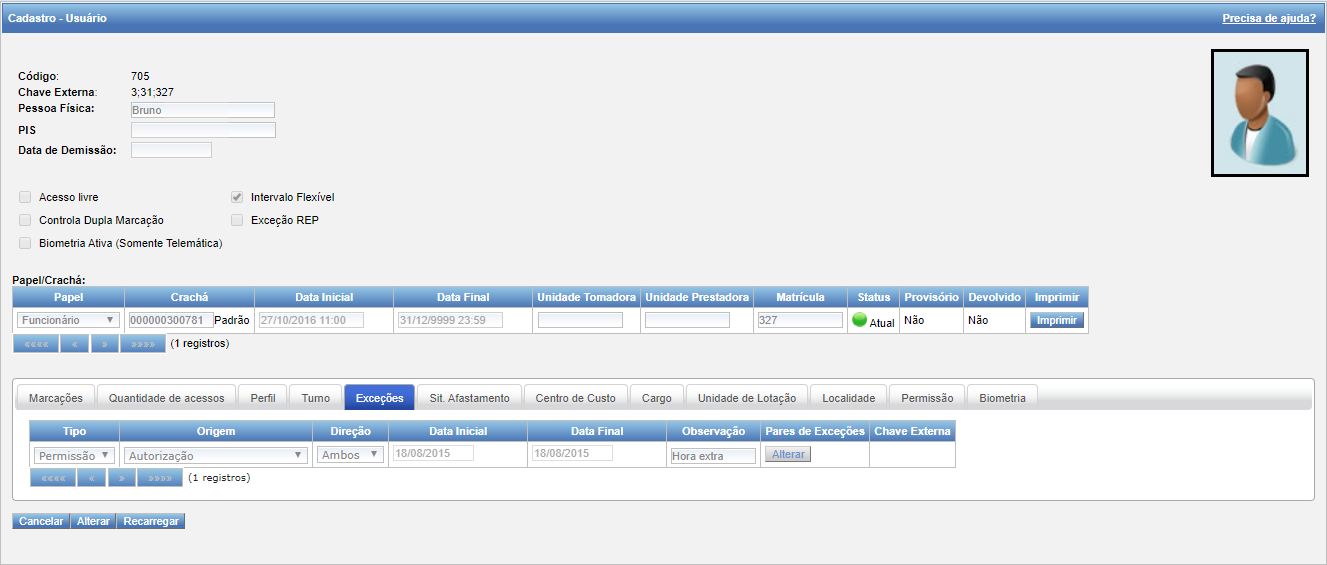This screenshot has width=1327, height=565.
Task: Open the Papel dropdown showing Funcionário
Action: 68,320
